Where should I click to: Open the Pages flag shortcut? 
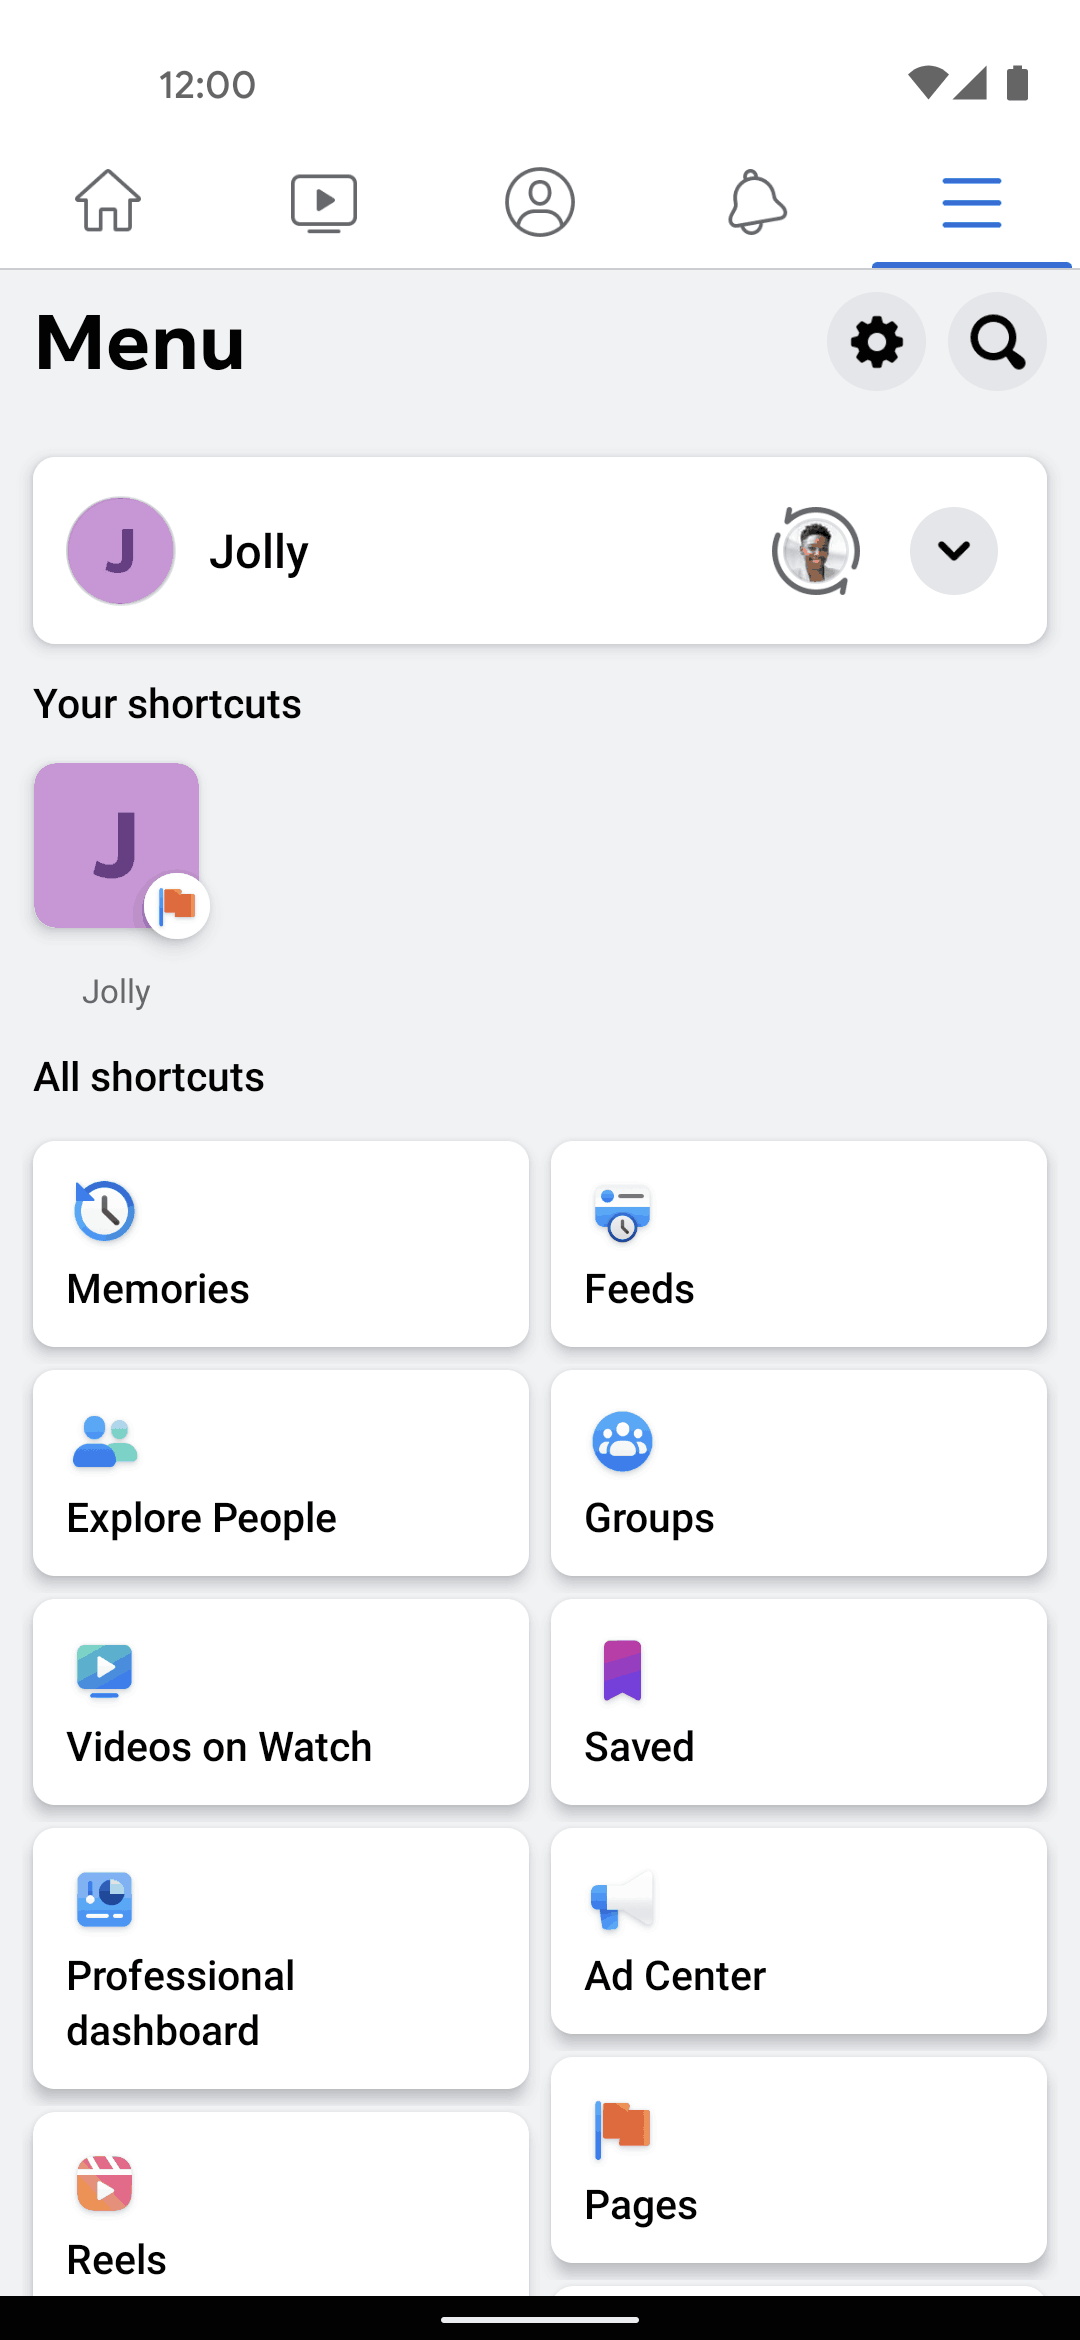[x=799, y=2160]
